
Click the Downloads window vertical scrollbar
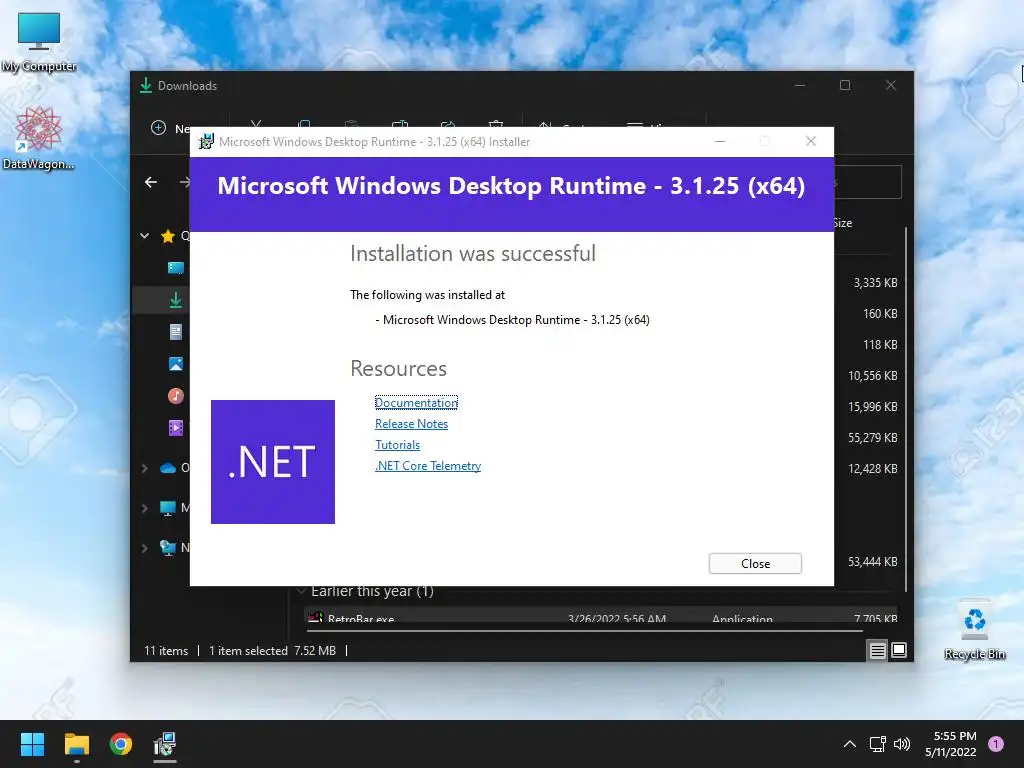pyautogui.click(x=906, y=409)
